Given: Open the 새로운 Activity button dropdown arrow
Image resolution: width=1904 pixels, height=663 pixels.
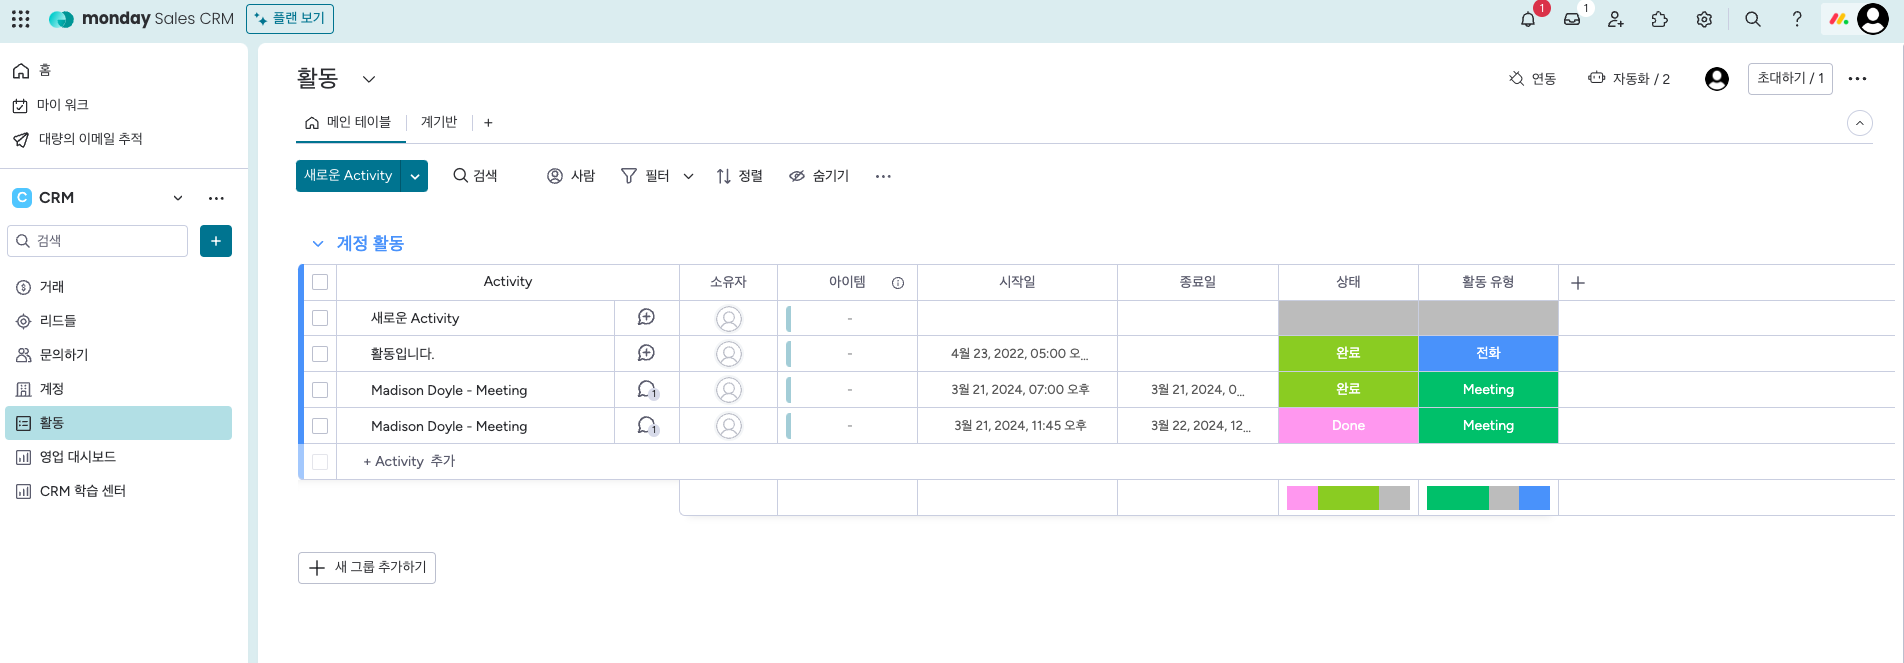Looking at the screenshot, I should point(415,176).
